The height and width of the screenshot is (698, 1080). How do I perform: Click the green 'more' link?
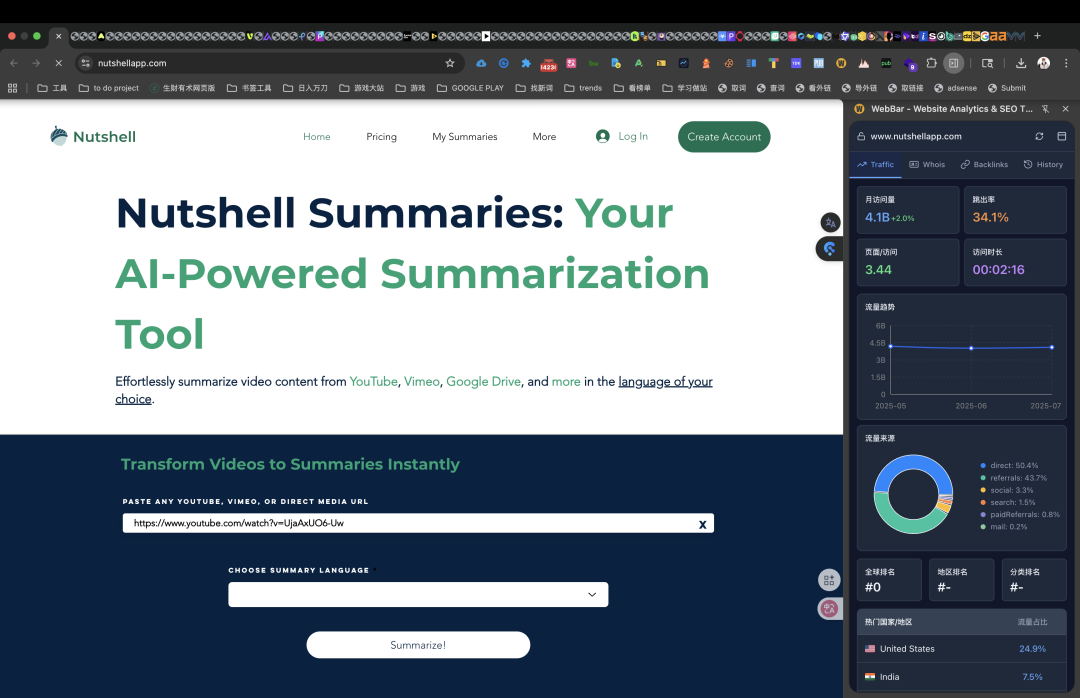coord(566,381)
